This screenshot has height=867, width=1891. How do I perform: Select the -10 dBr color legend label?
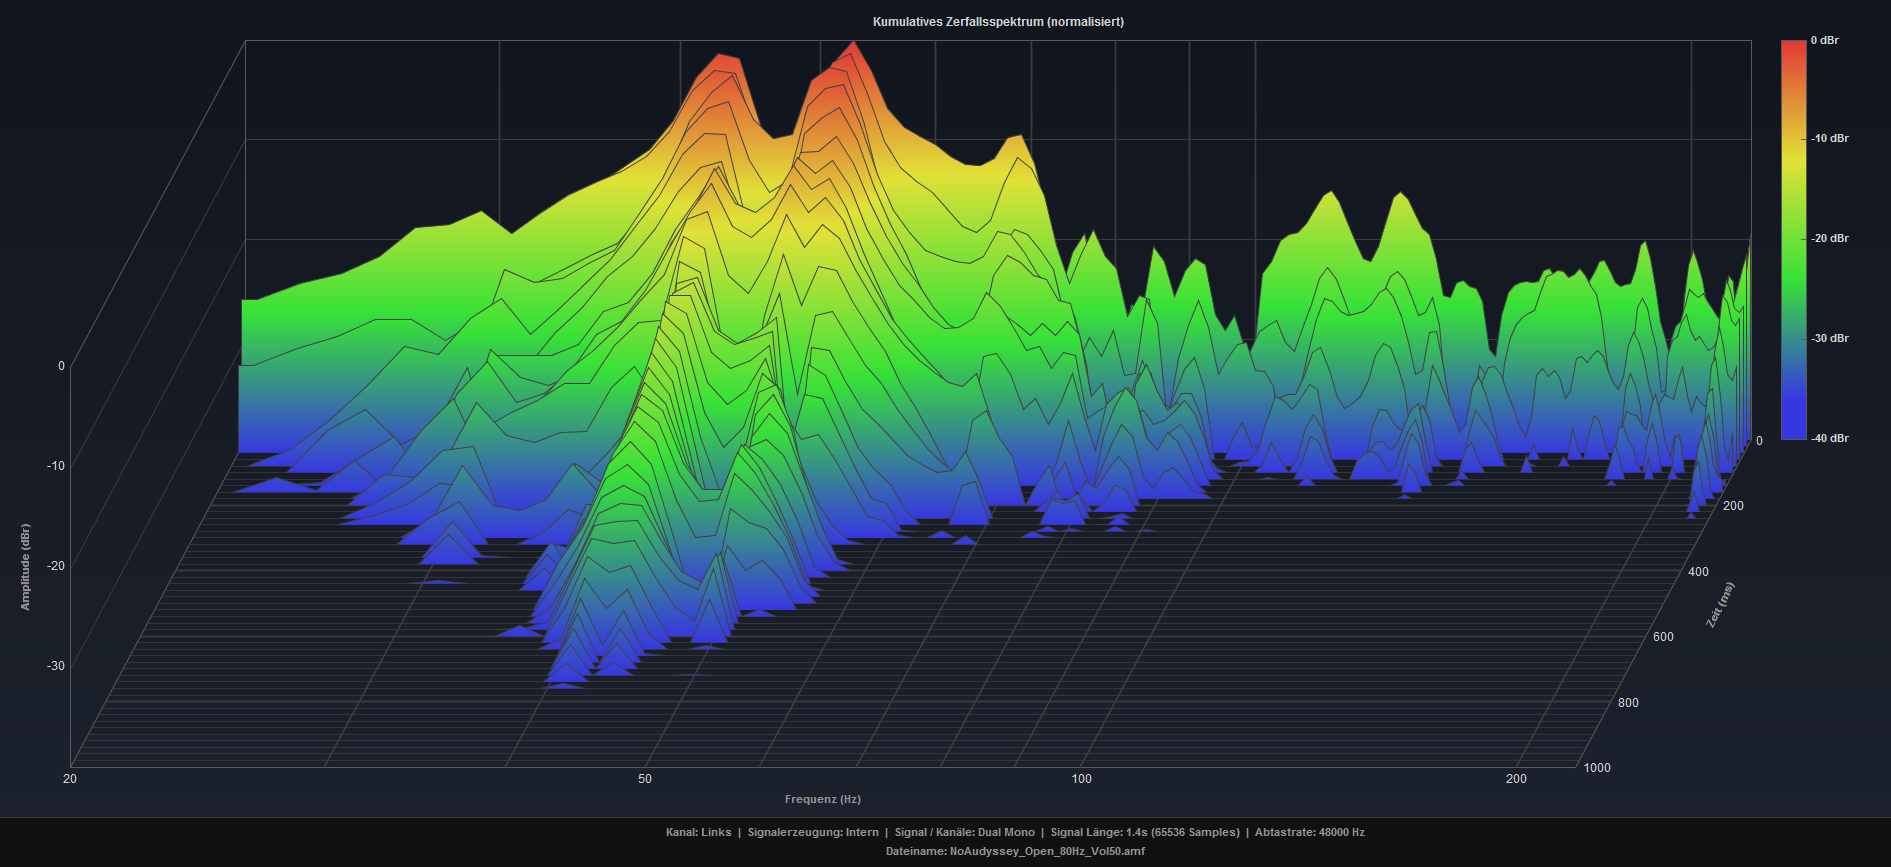click(x=1829, y=139)
